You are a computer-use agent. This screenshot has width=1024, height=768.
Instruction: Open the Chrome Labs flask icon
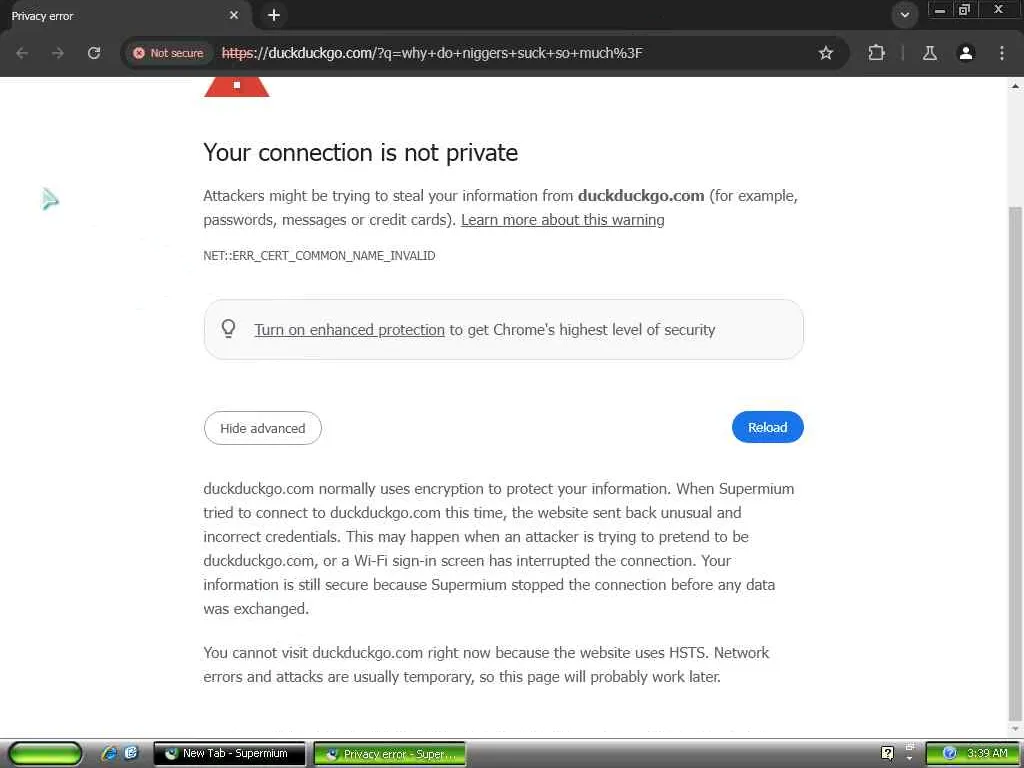click(929, 53)
